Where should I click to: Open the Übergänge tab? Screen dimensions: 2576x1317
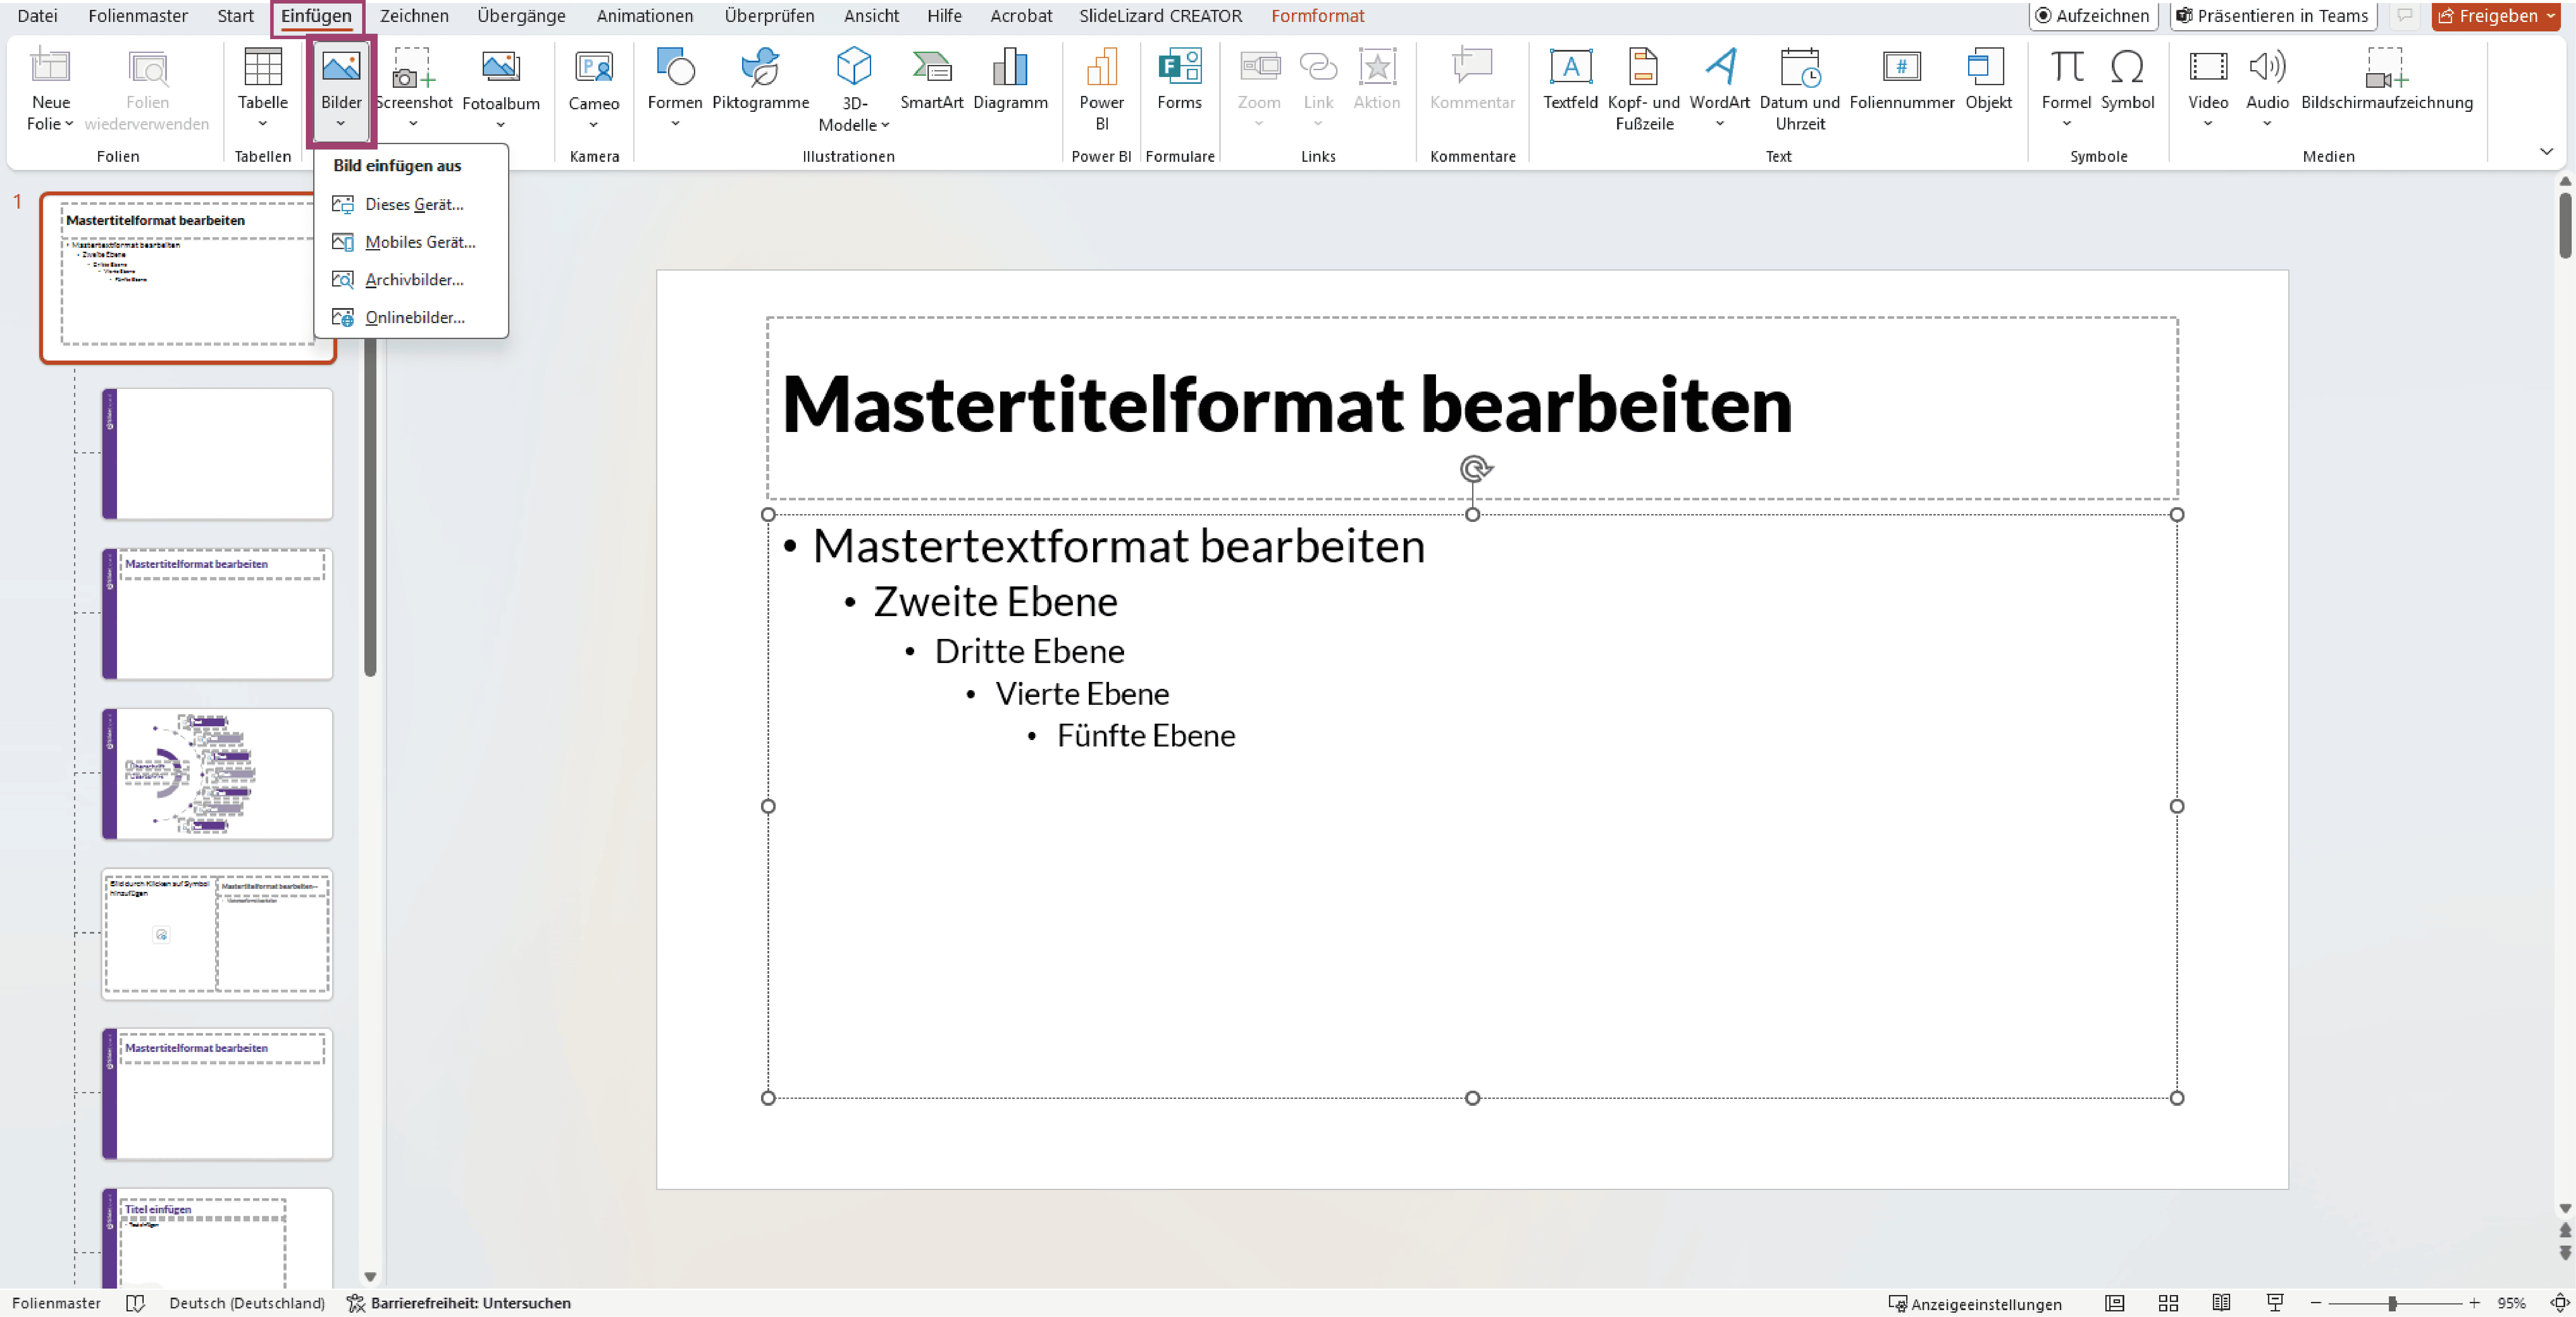[521, 16]
